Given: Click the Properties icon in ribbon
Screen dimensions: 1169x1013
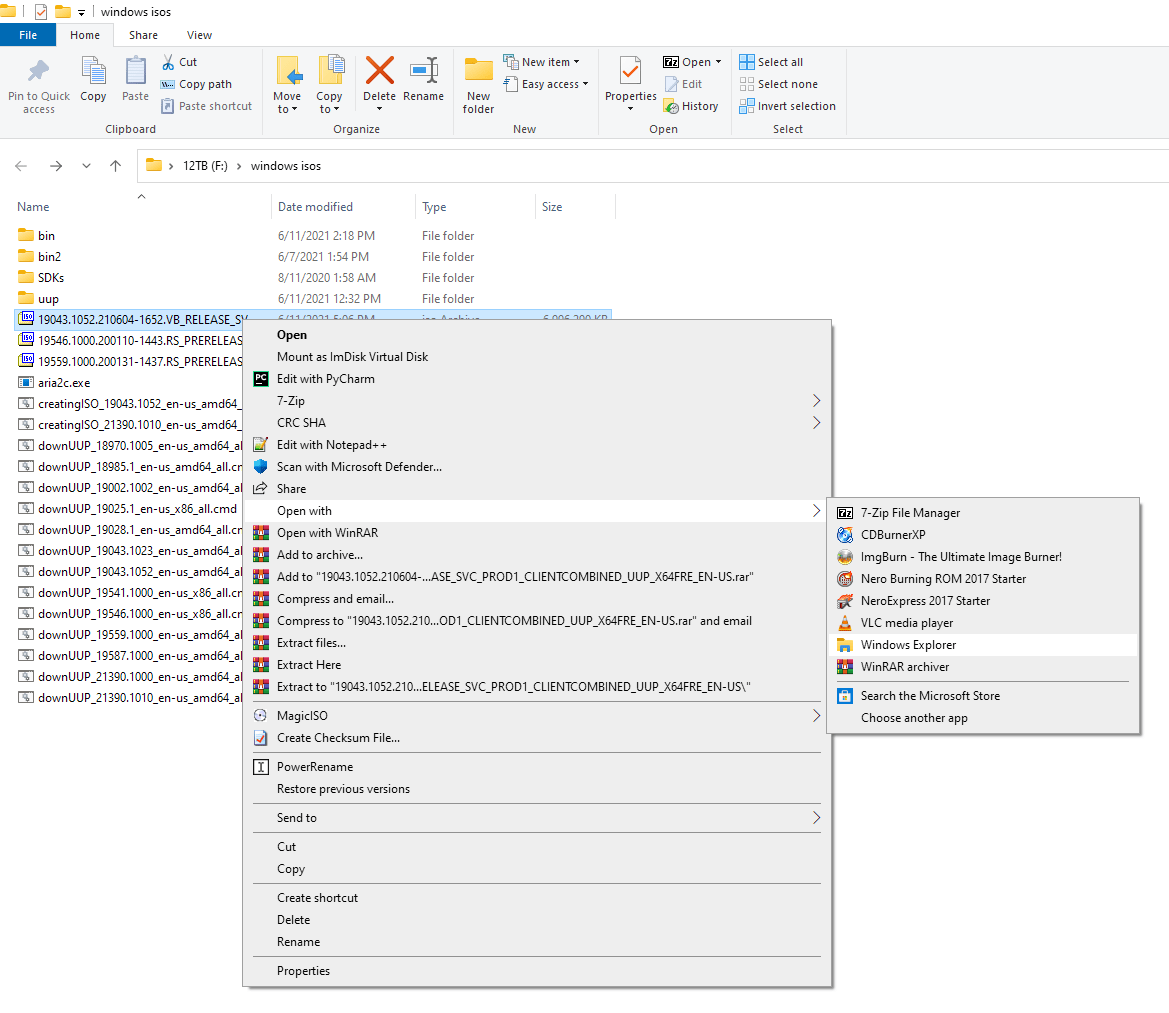Looking at the screenshot, I should (x=630, y=74).
